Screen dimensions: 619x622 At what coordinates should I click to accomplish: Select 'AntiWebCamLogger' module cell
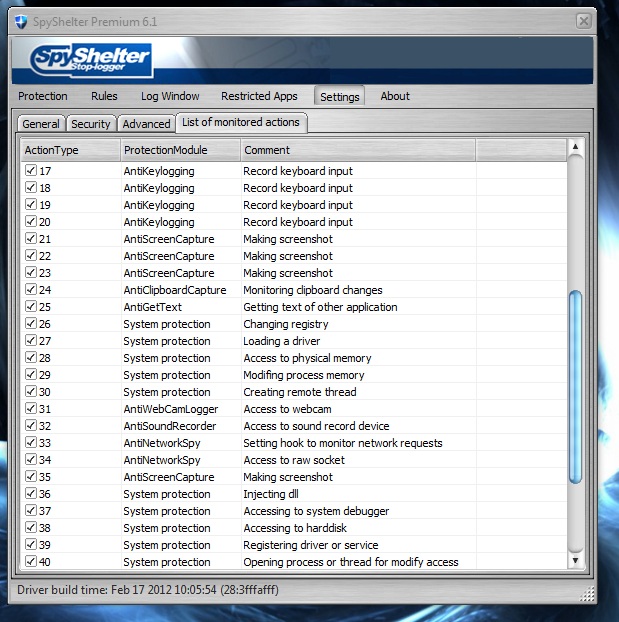[171, 409]
